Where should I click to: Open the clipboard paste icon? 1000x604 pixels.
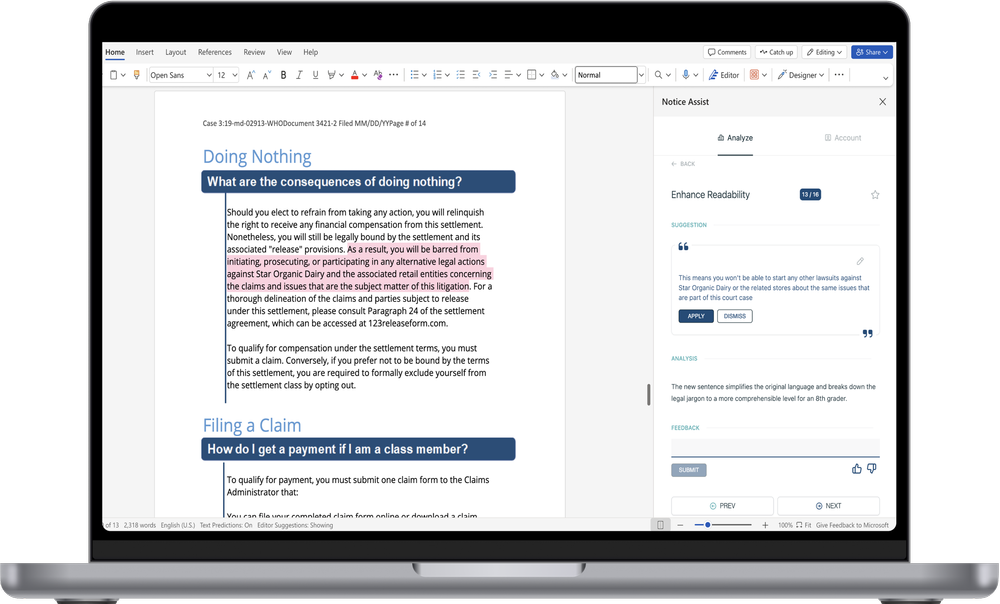click(x=114, y=75)
